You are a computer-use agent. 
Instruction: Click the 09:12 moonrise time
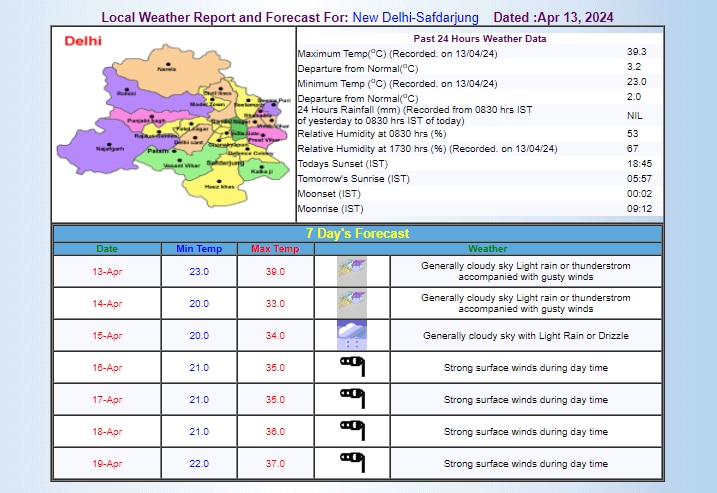(639, 209)
